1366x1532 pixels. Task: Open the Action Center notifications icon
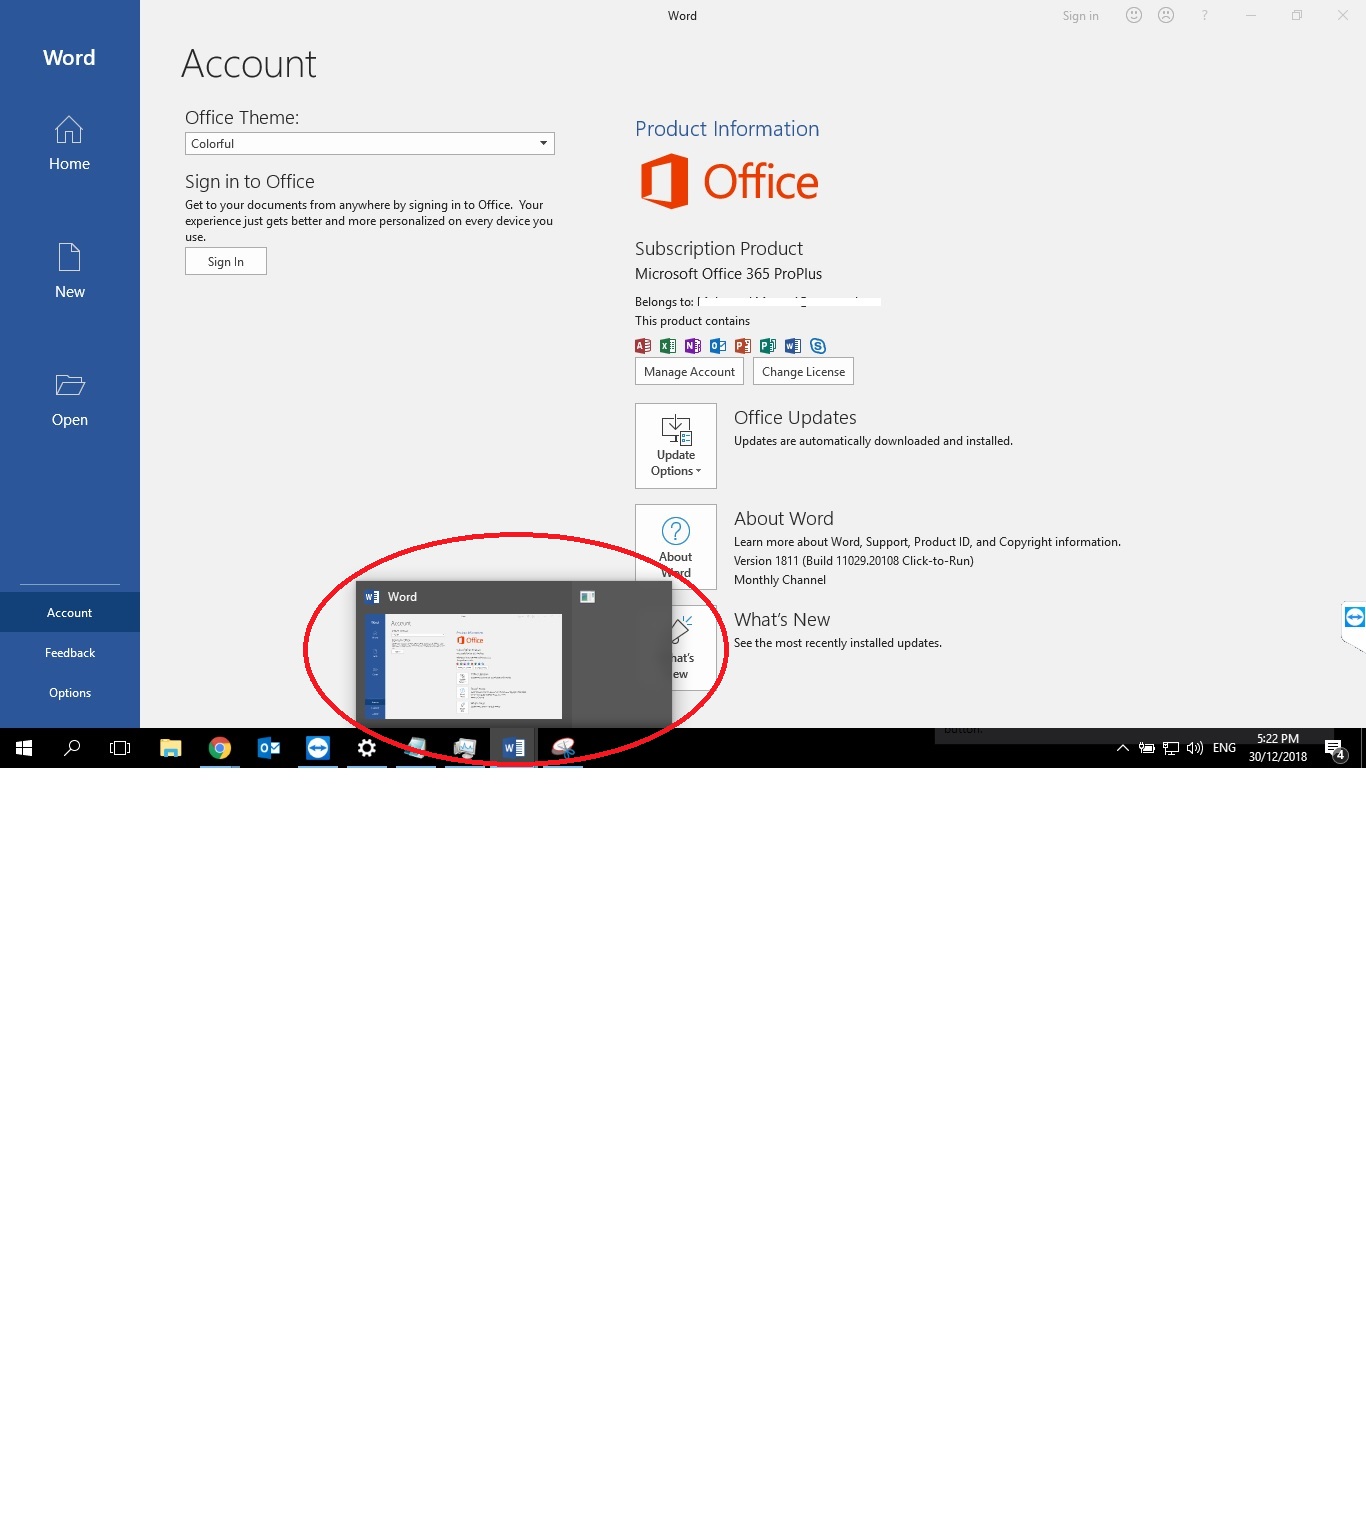click(1335, 748)
